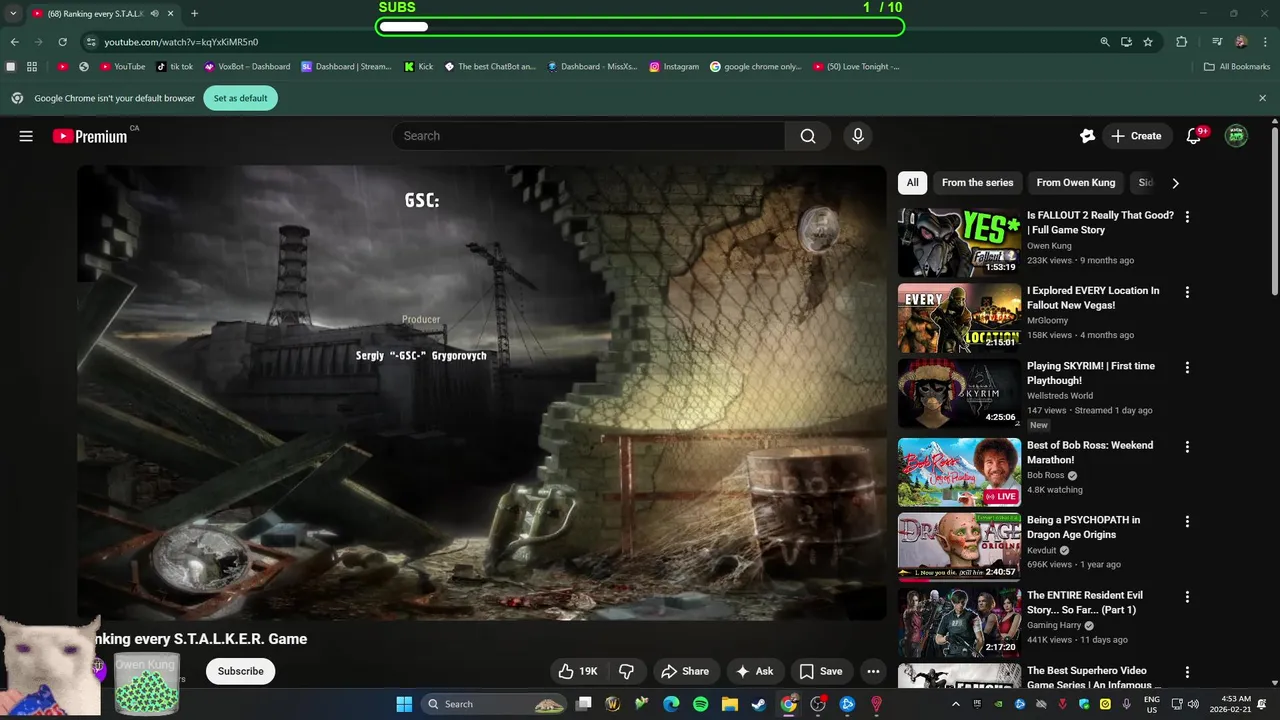Open more actions for Fallout 2 video

coord(1187,217)
